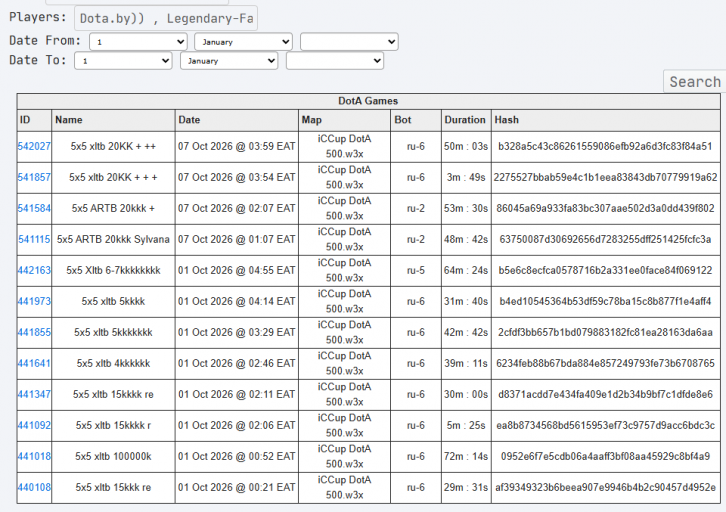Click duration '50m : 03s'

pyautogui.click(x=465, y=146)
